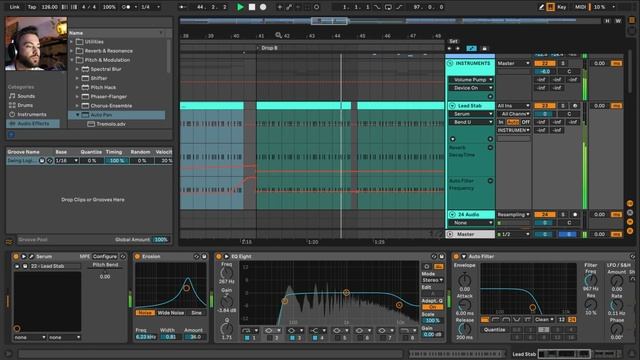
Task: Expand the Utilities folder
Action: point(72,42)
